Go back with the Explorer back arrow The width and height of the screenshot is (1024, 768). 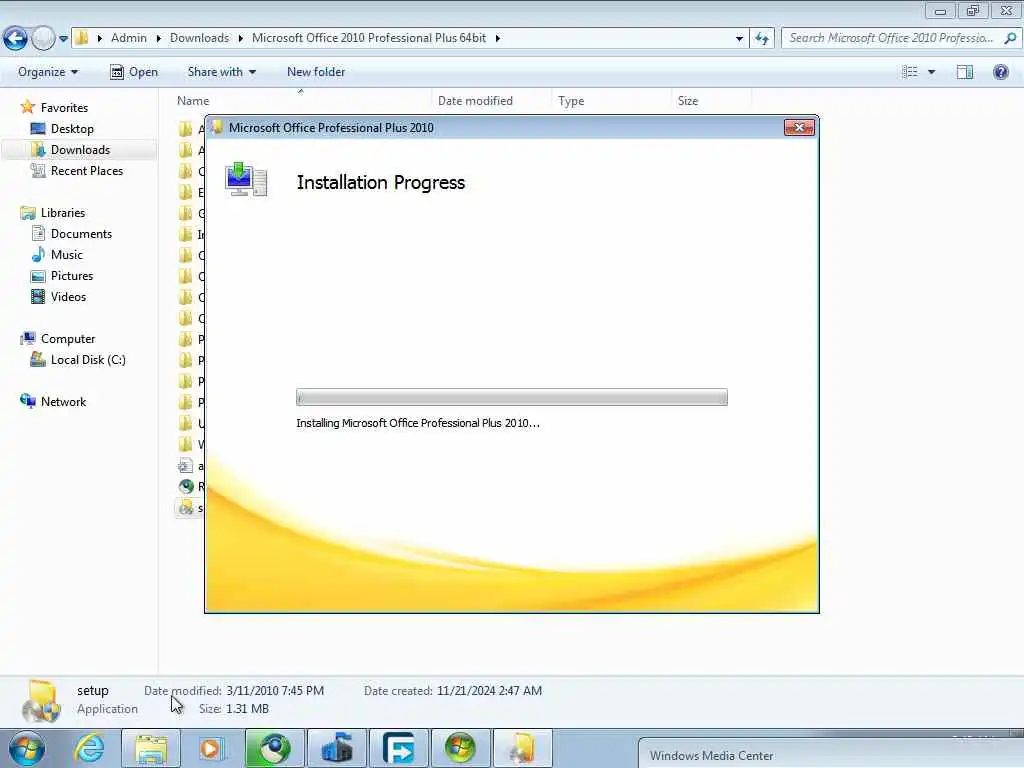15,39
